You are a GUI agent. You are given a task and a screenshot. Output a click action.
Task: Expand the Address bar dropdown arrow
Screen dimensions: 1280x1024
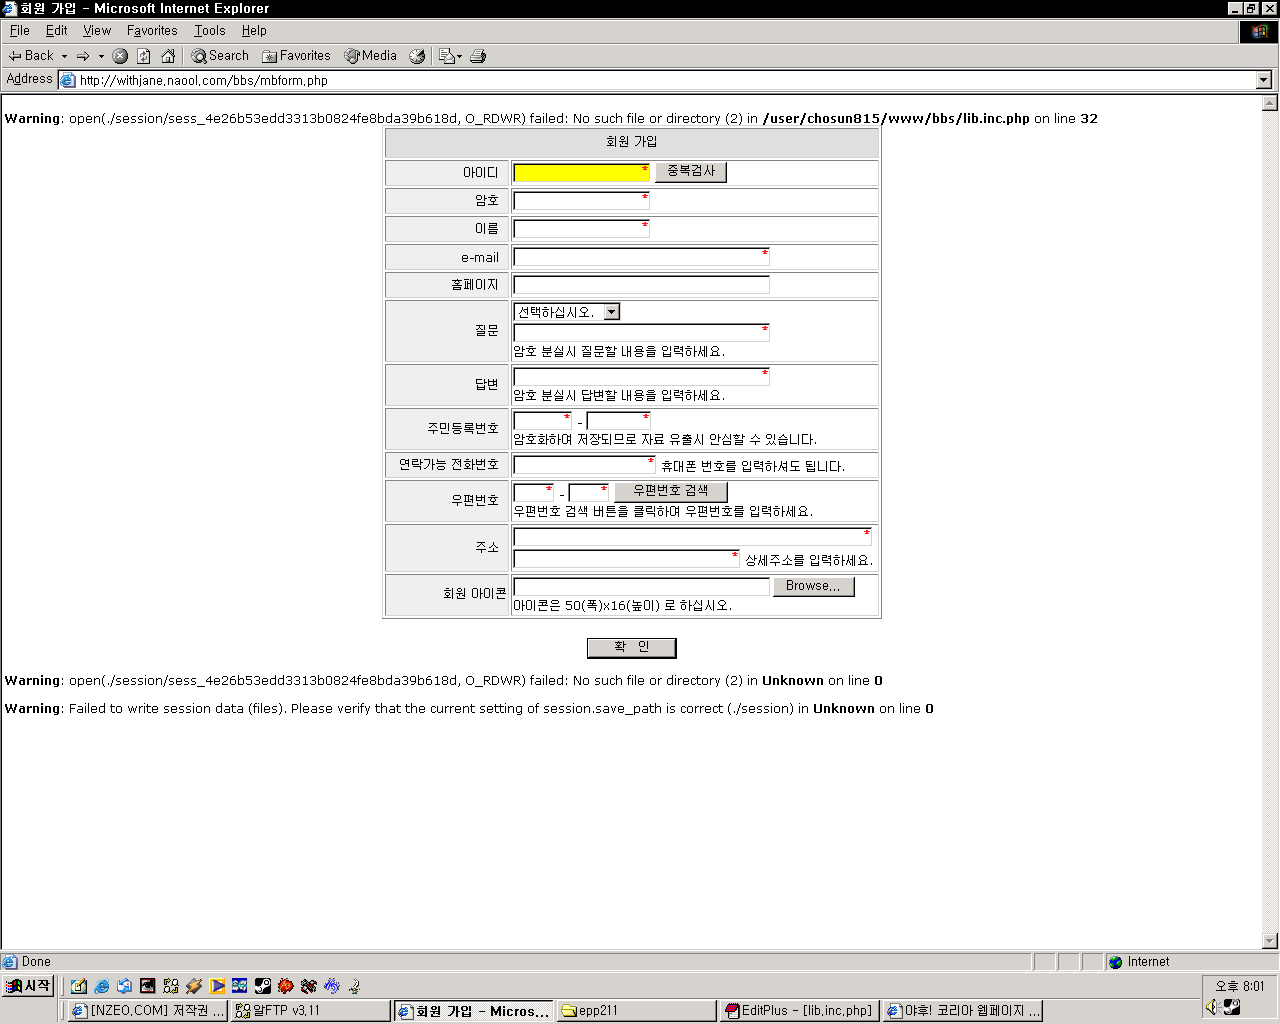pyautogui.click(x=1263, y=80)
